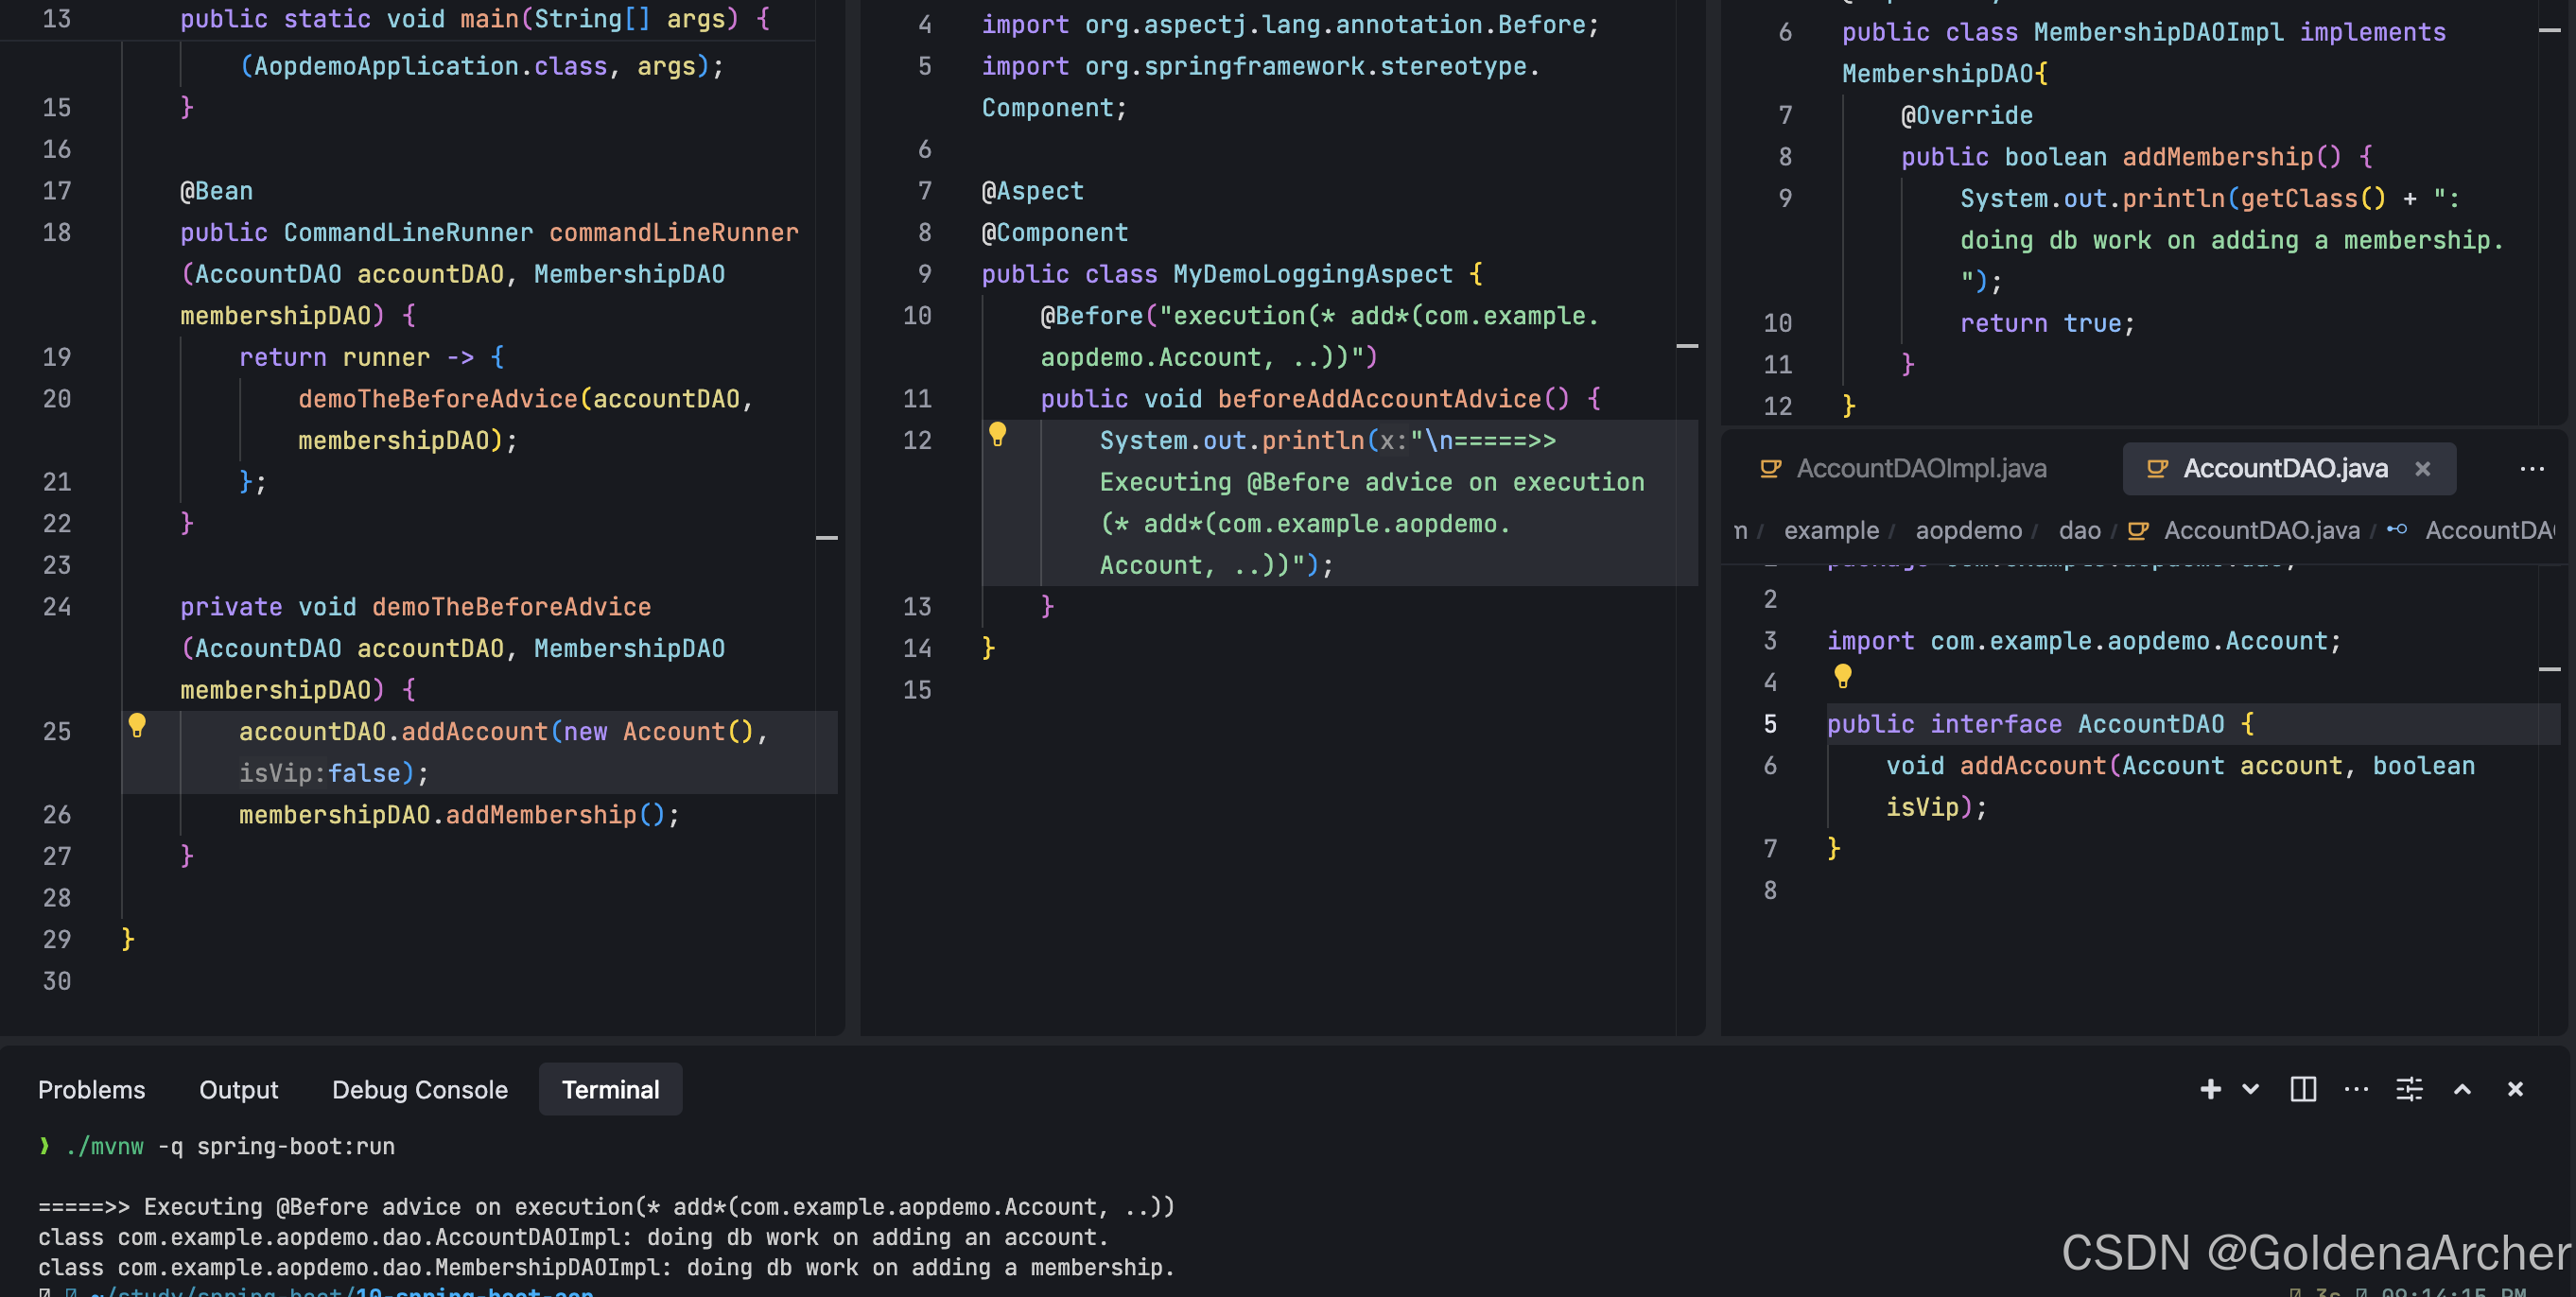
Task: Click lightbulb above AccountDAO interface declaration
Action: click(x=1843, y=676)
